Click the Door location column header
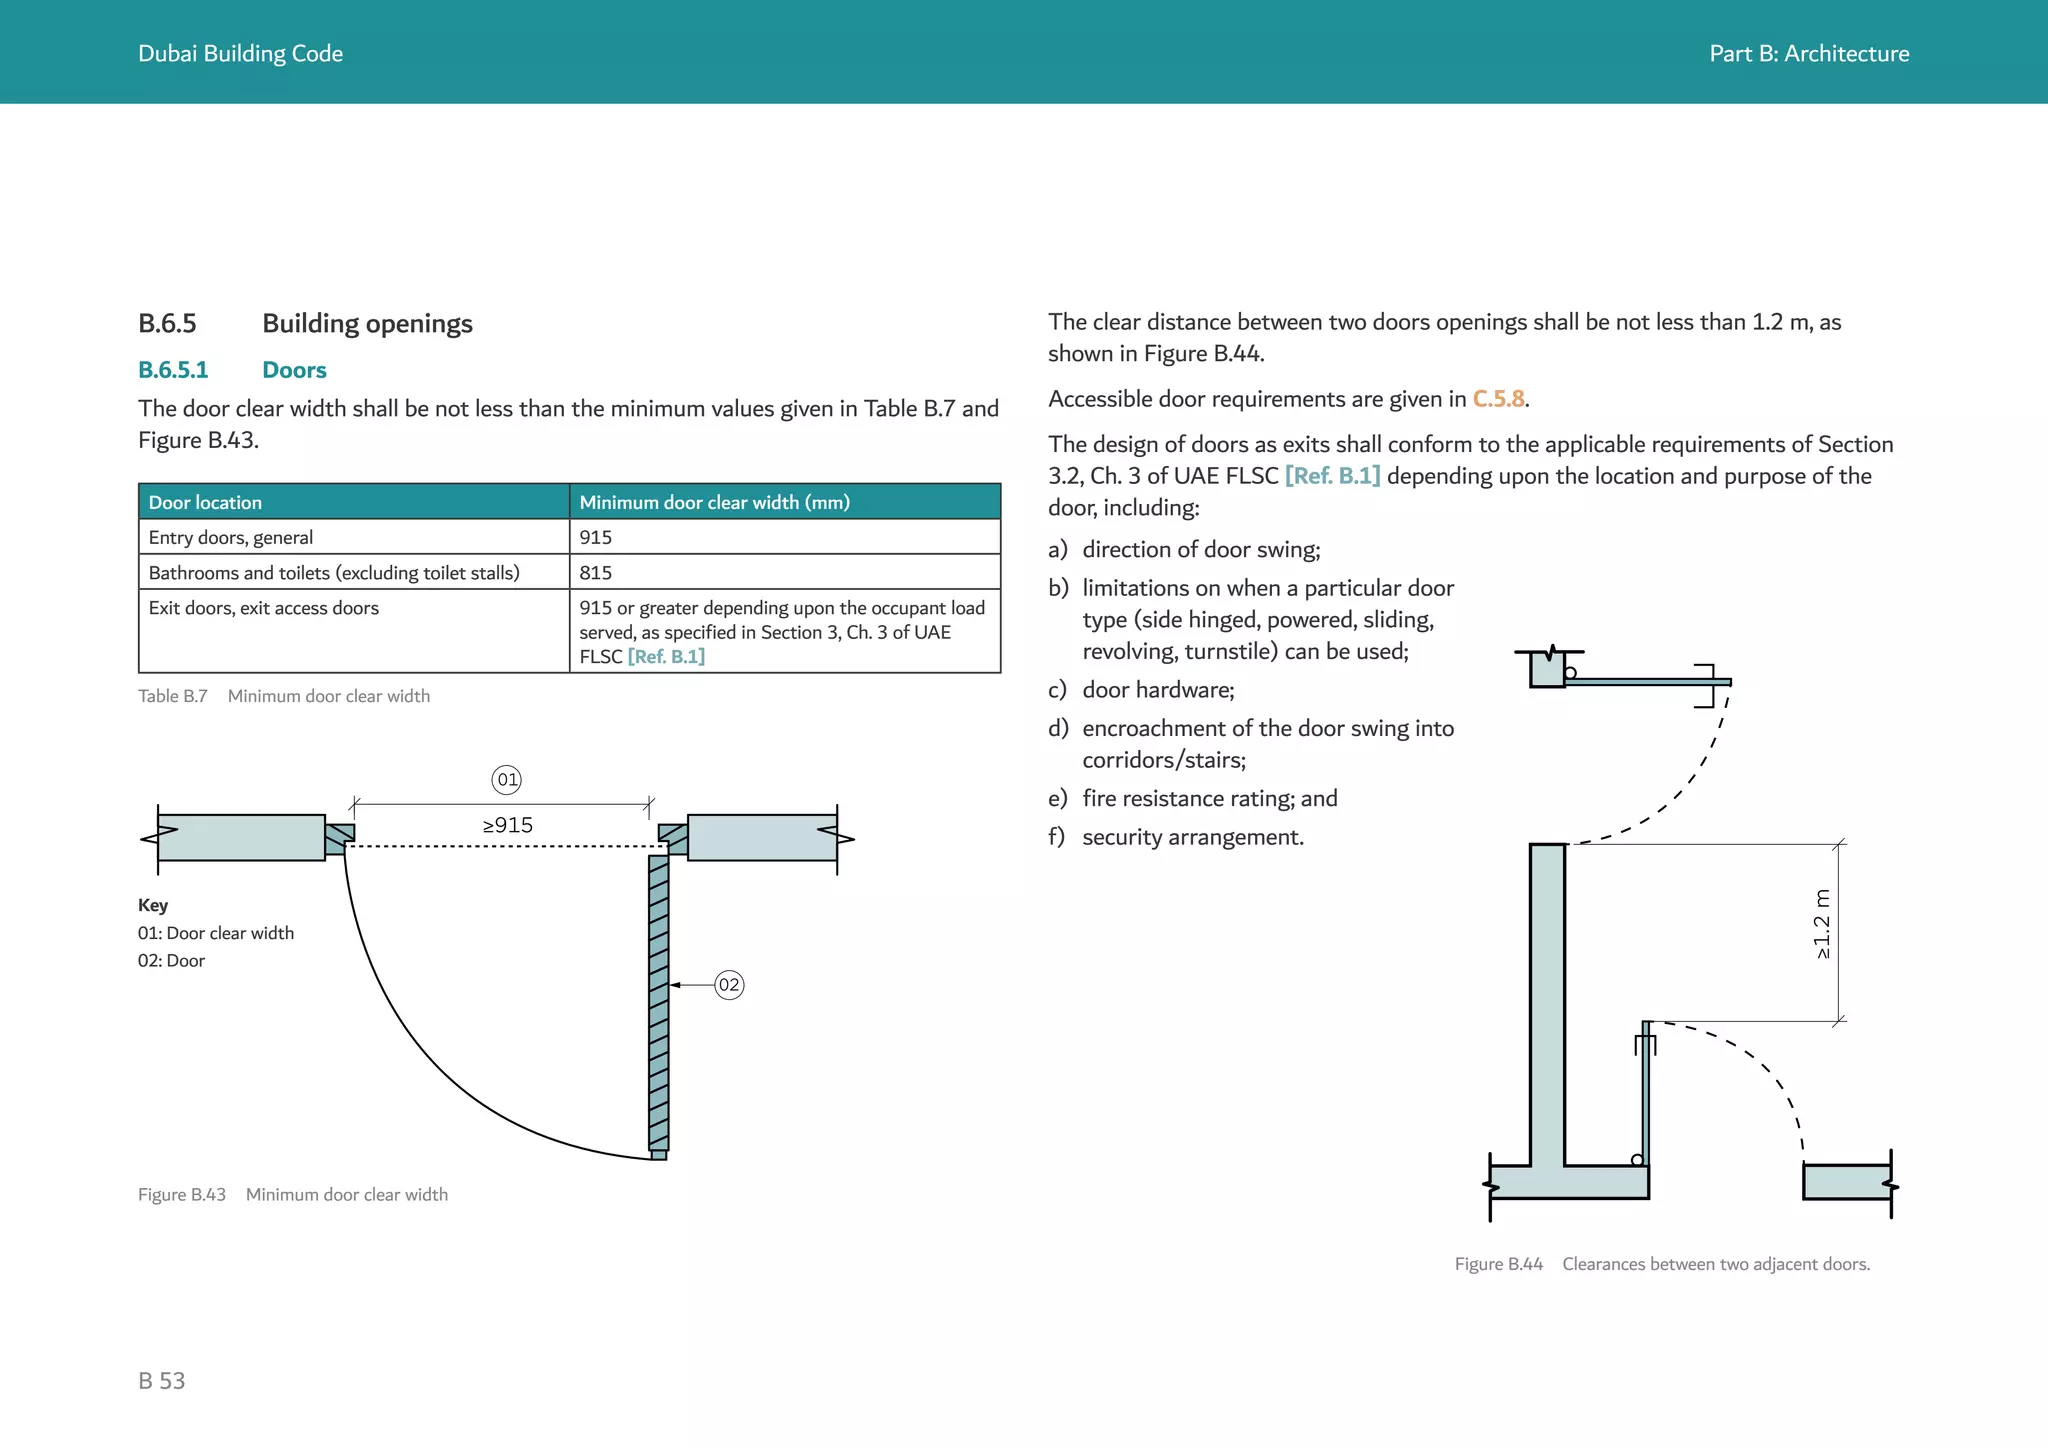 (x=205, y=503)
